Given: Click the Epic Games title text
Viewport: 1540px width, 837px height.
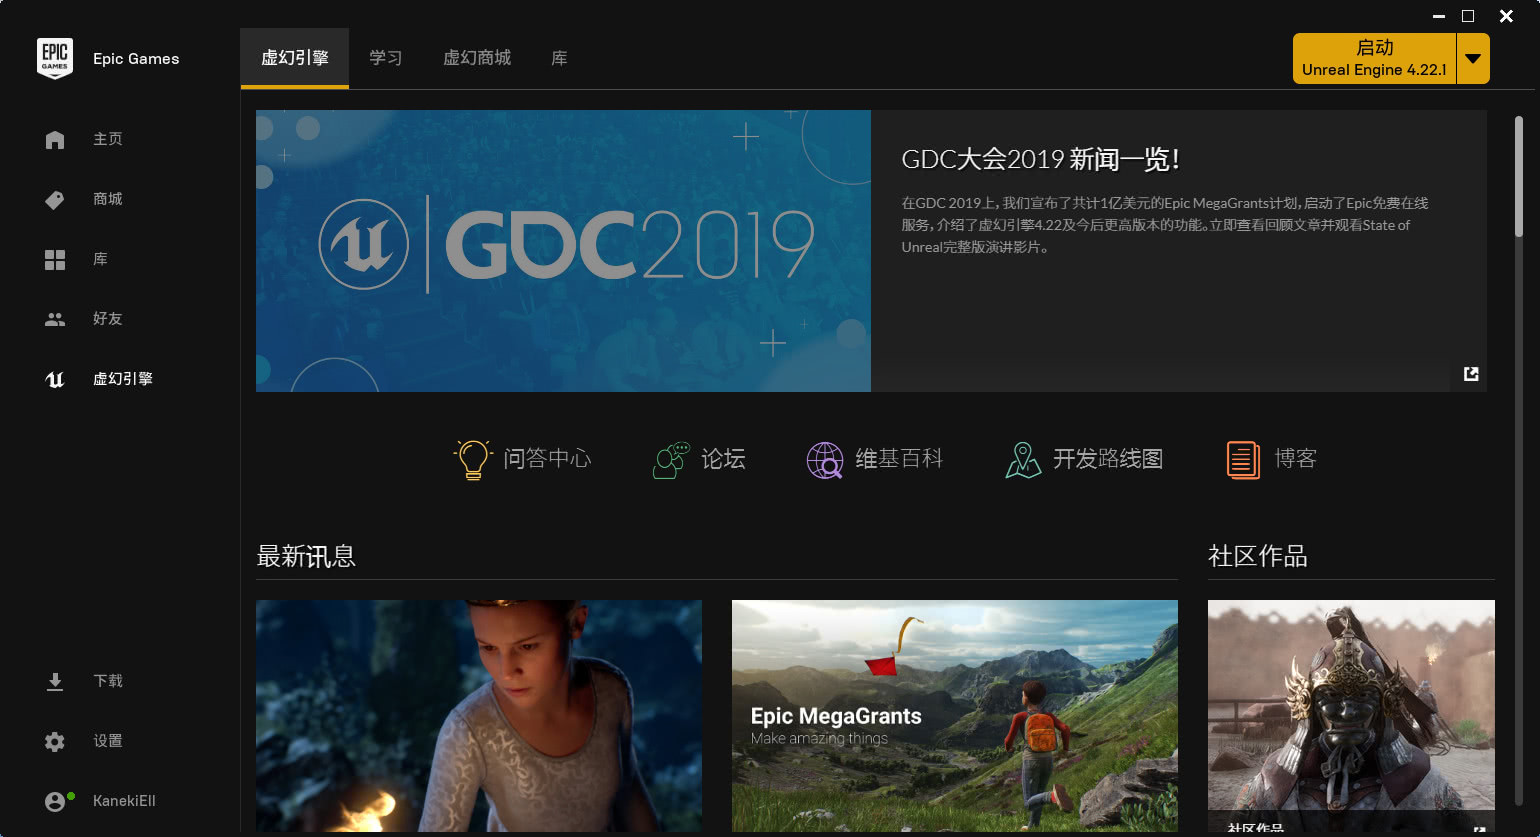Looking at the screenshot, I should (x=136, y=59).
